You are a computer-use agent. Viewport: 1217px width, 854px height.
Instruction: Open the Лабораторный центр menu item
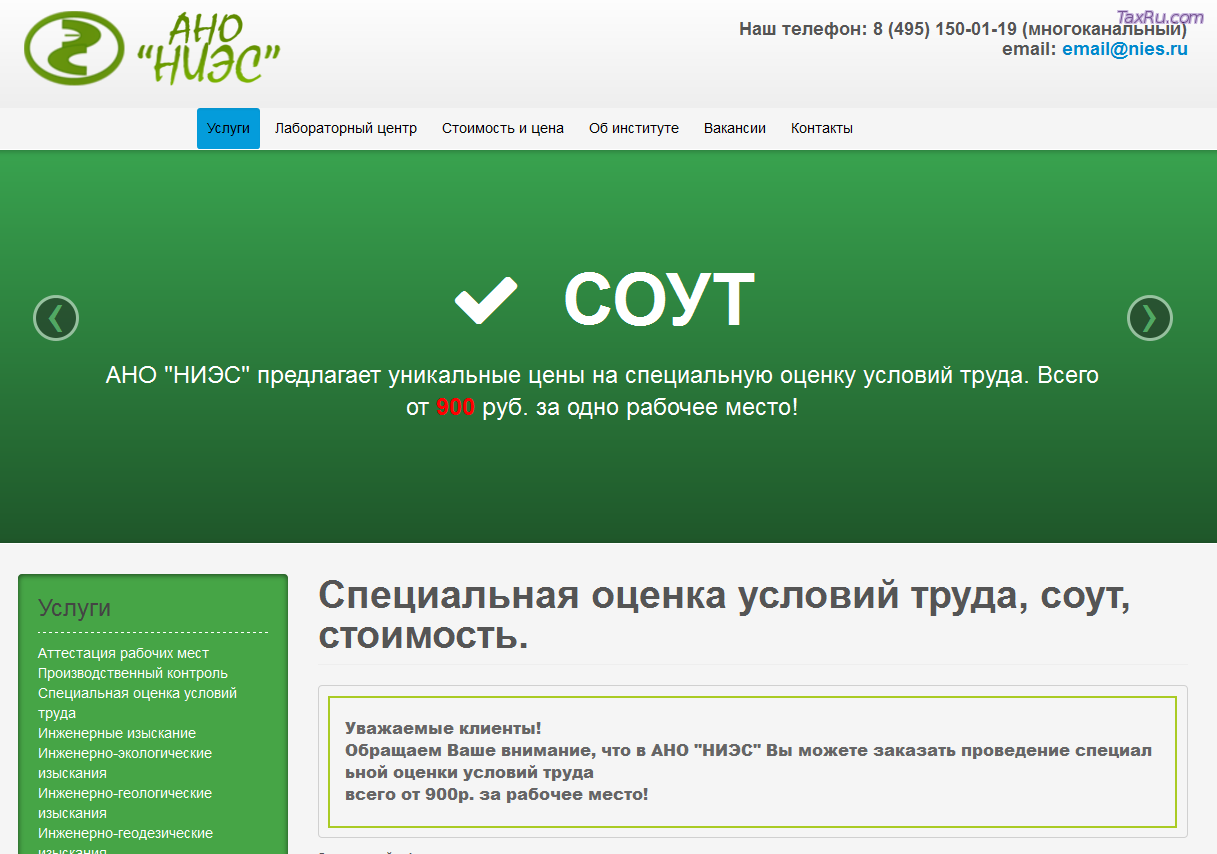tap(346, 128)
